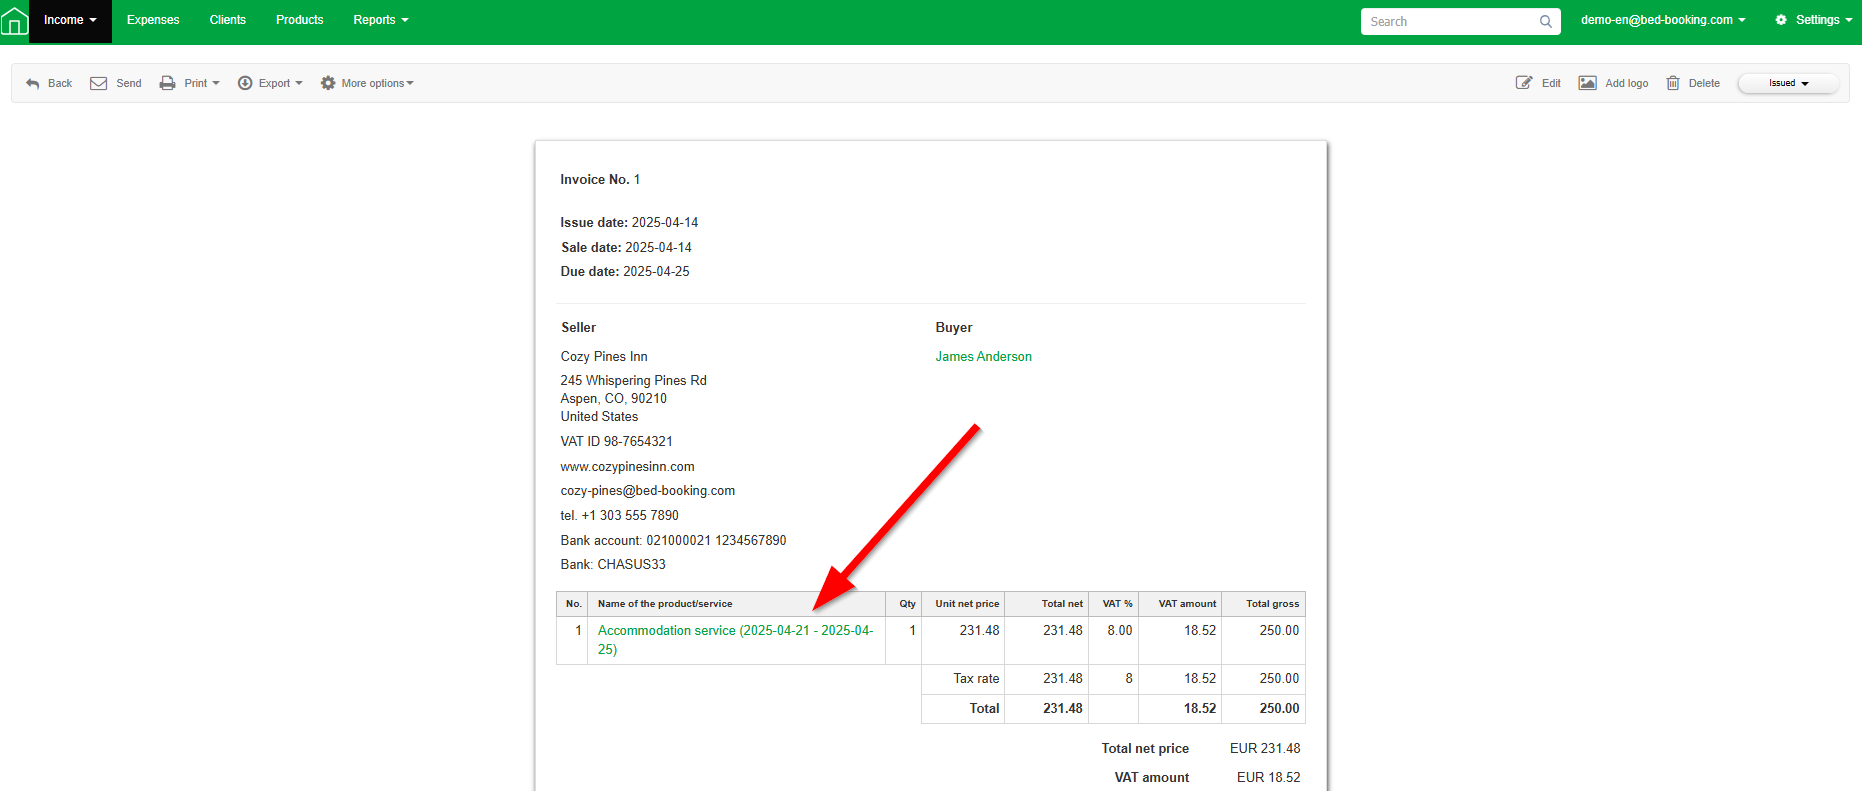This screenshot has width=1862, height=791.
Task: Click the Bank account number line
Action: tap(673, 541)
